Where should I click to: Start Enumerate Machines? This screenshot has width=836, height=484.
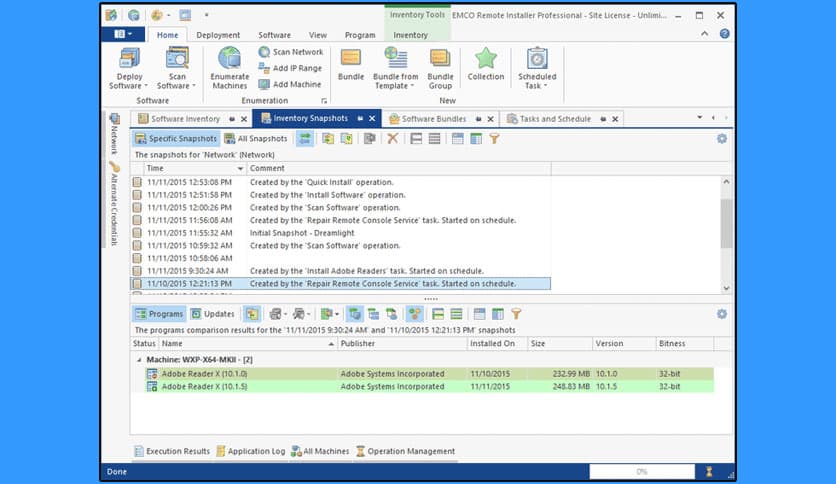coord(230,68)
